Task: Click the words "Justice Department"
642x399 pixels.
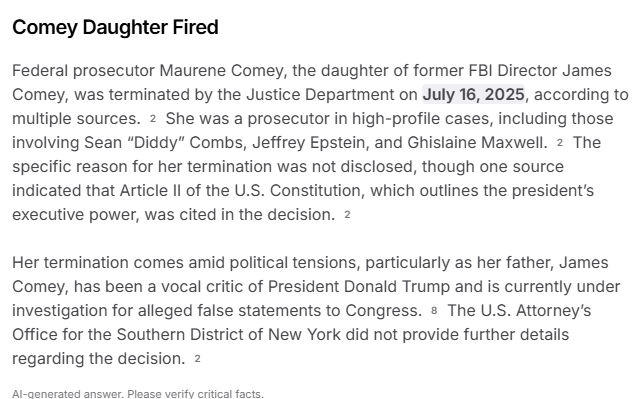Action: point(320,95)
